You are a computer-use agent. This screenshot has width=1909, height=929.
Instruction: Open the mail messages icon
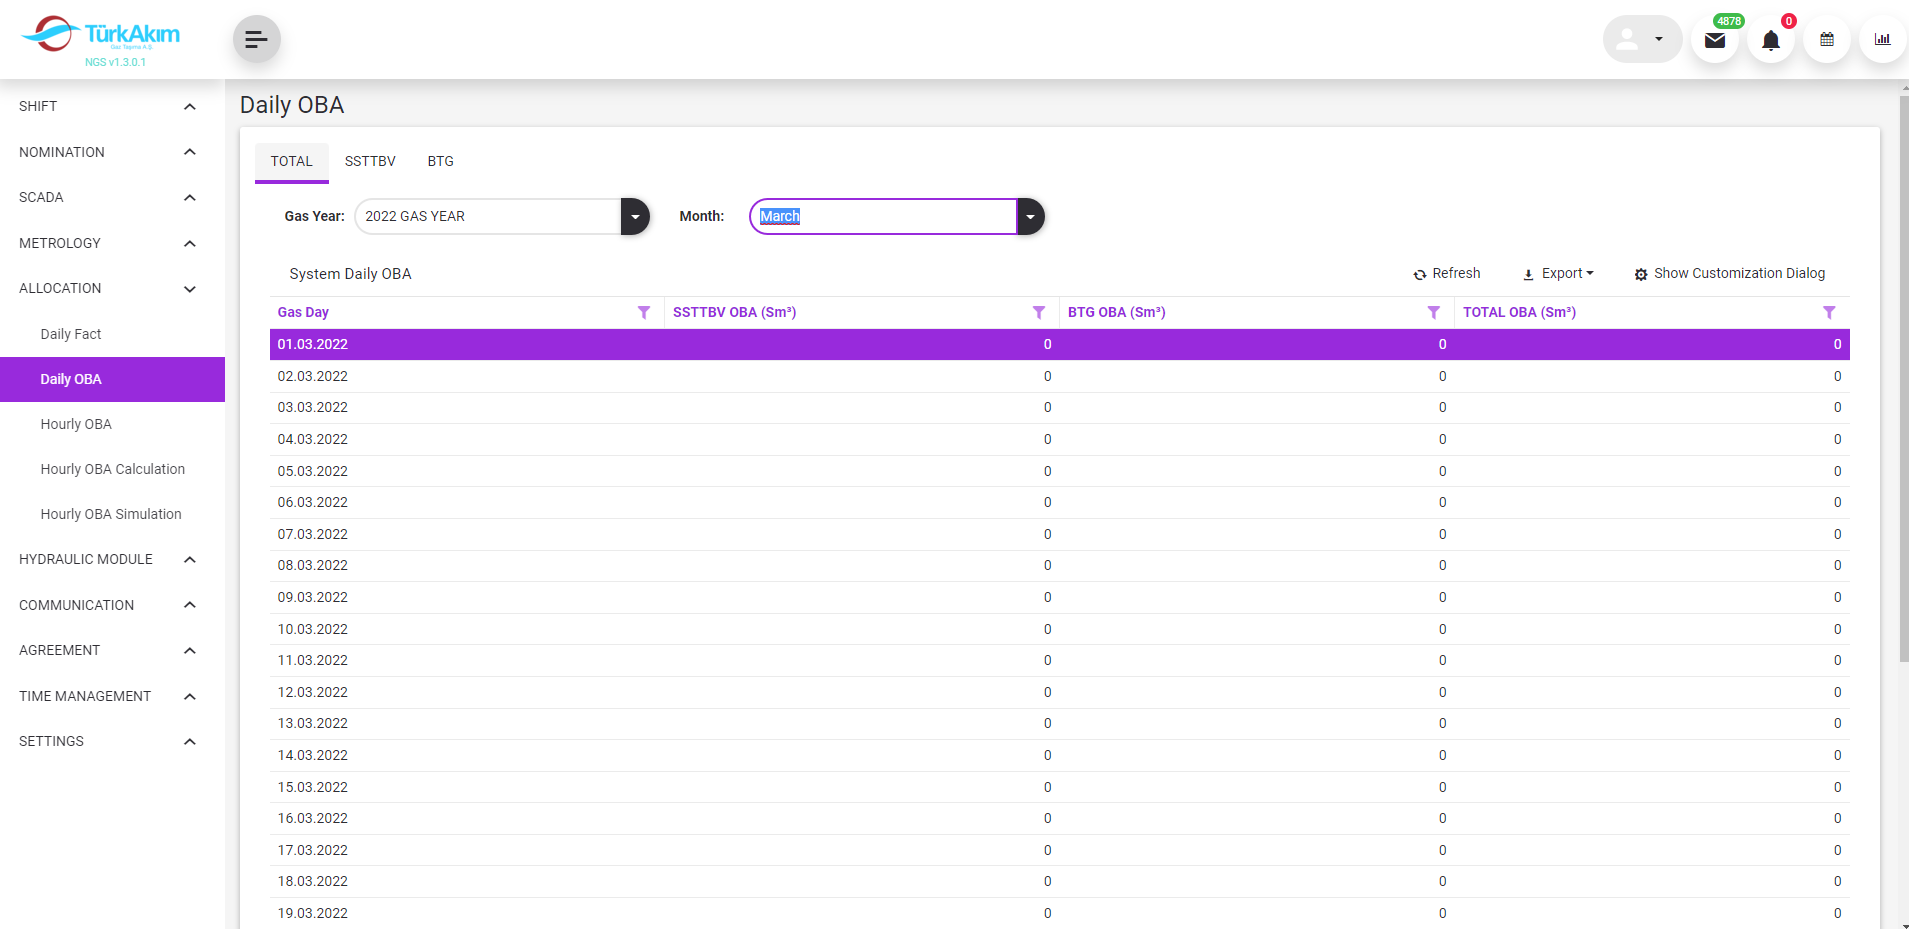click(1714, 40)
